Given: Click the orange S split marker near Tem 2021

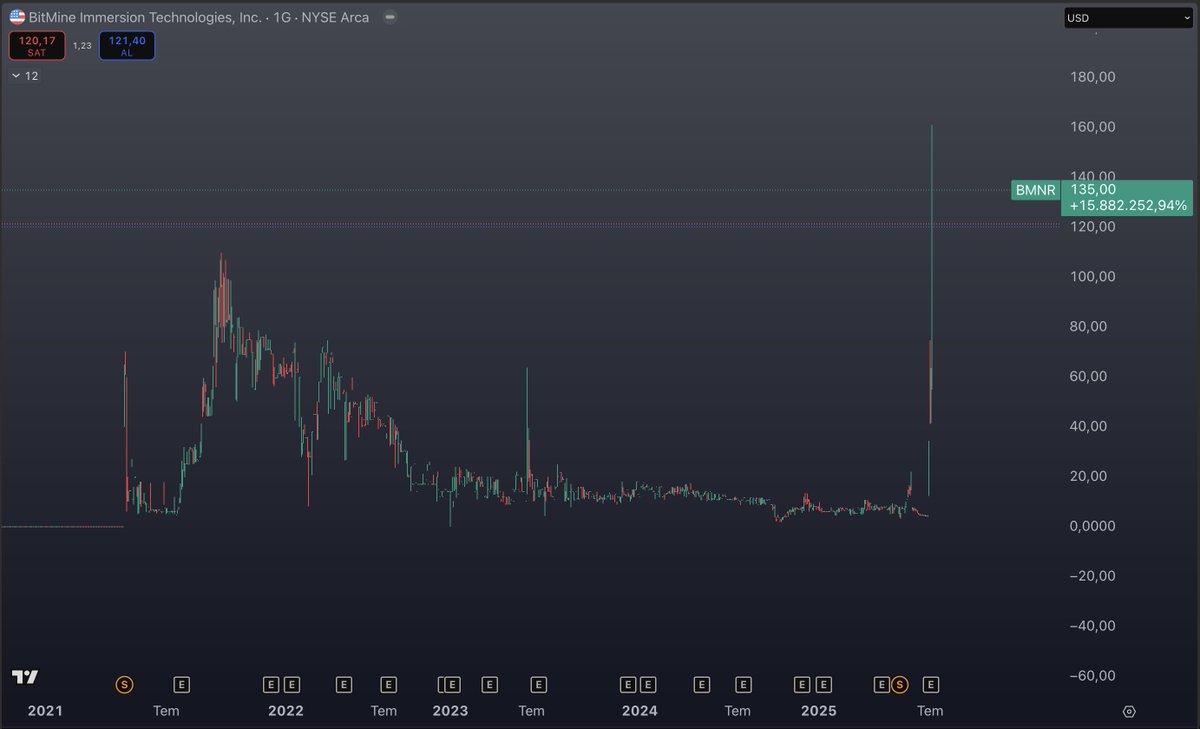Looking at the screenshot, I should [x=124, y=685].
